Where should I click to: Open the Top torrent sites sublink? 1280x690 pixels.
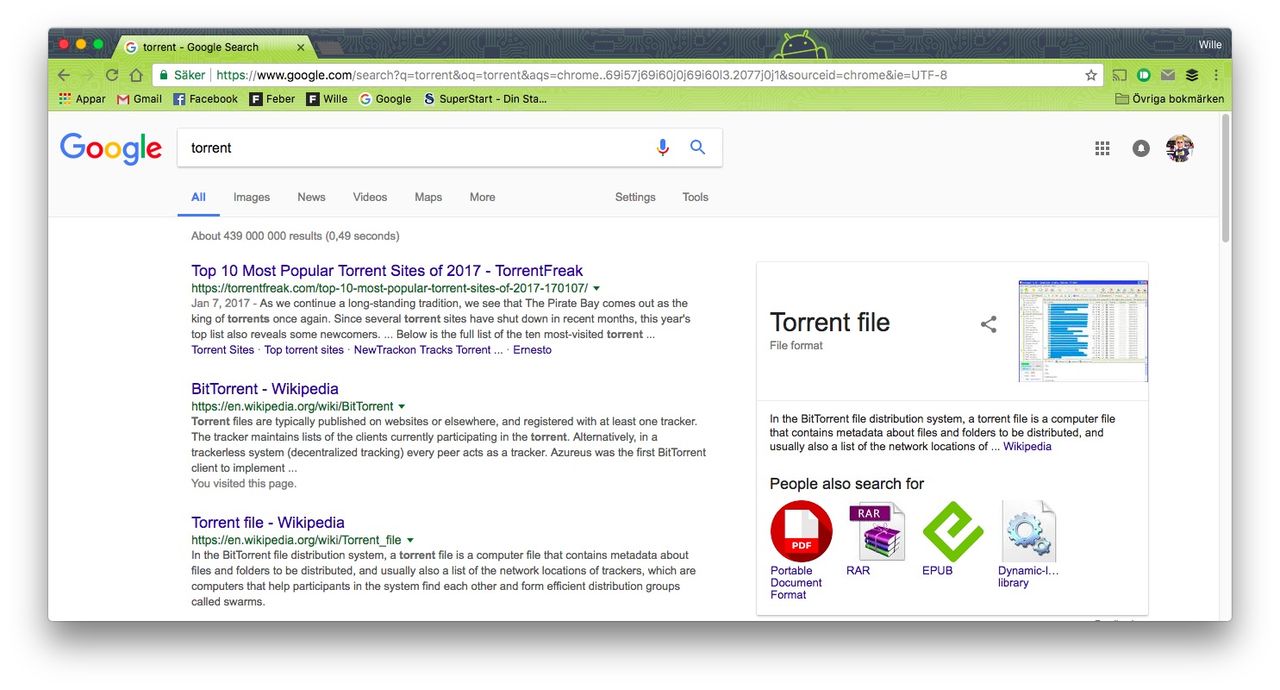[x=304, y=350]
